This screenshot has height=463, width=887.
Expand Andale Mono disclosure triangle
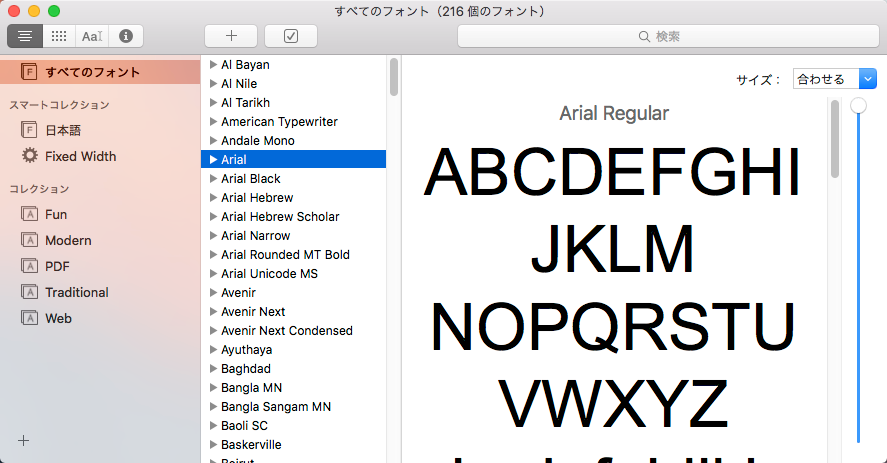coord(213,140)
